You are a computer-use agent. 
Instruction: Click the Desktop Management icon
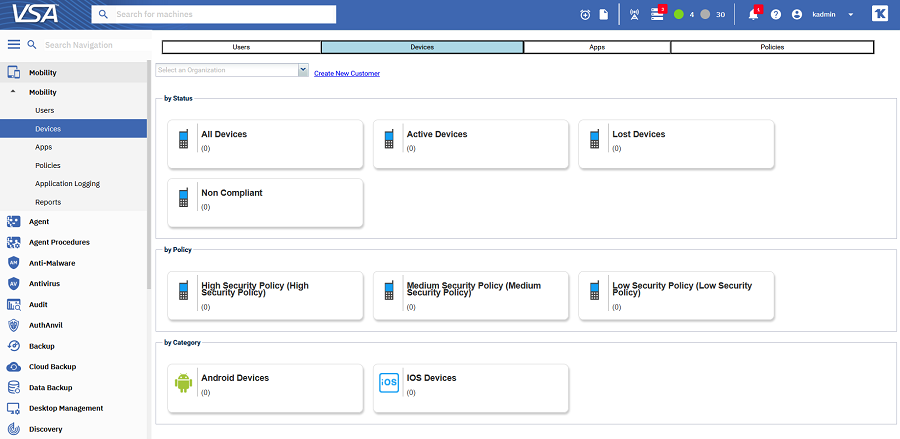pos(14,408)
